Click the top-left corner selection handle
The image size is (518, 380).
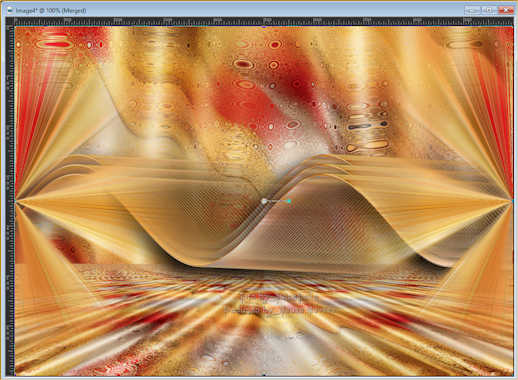(x=15, y=27)
